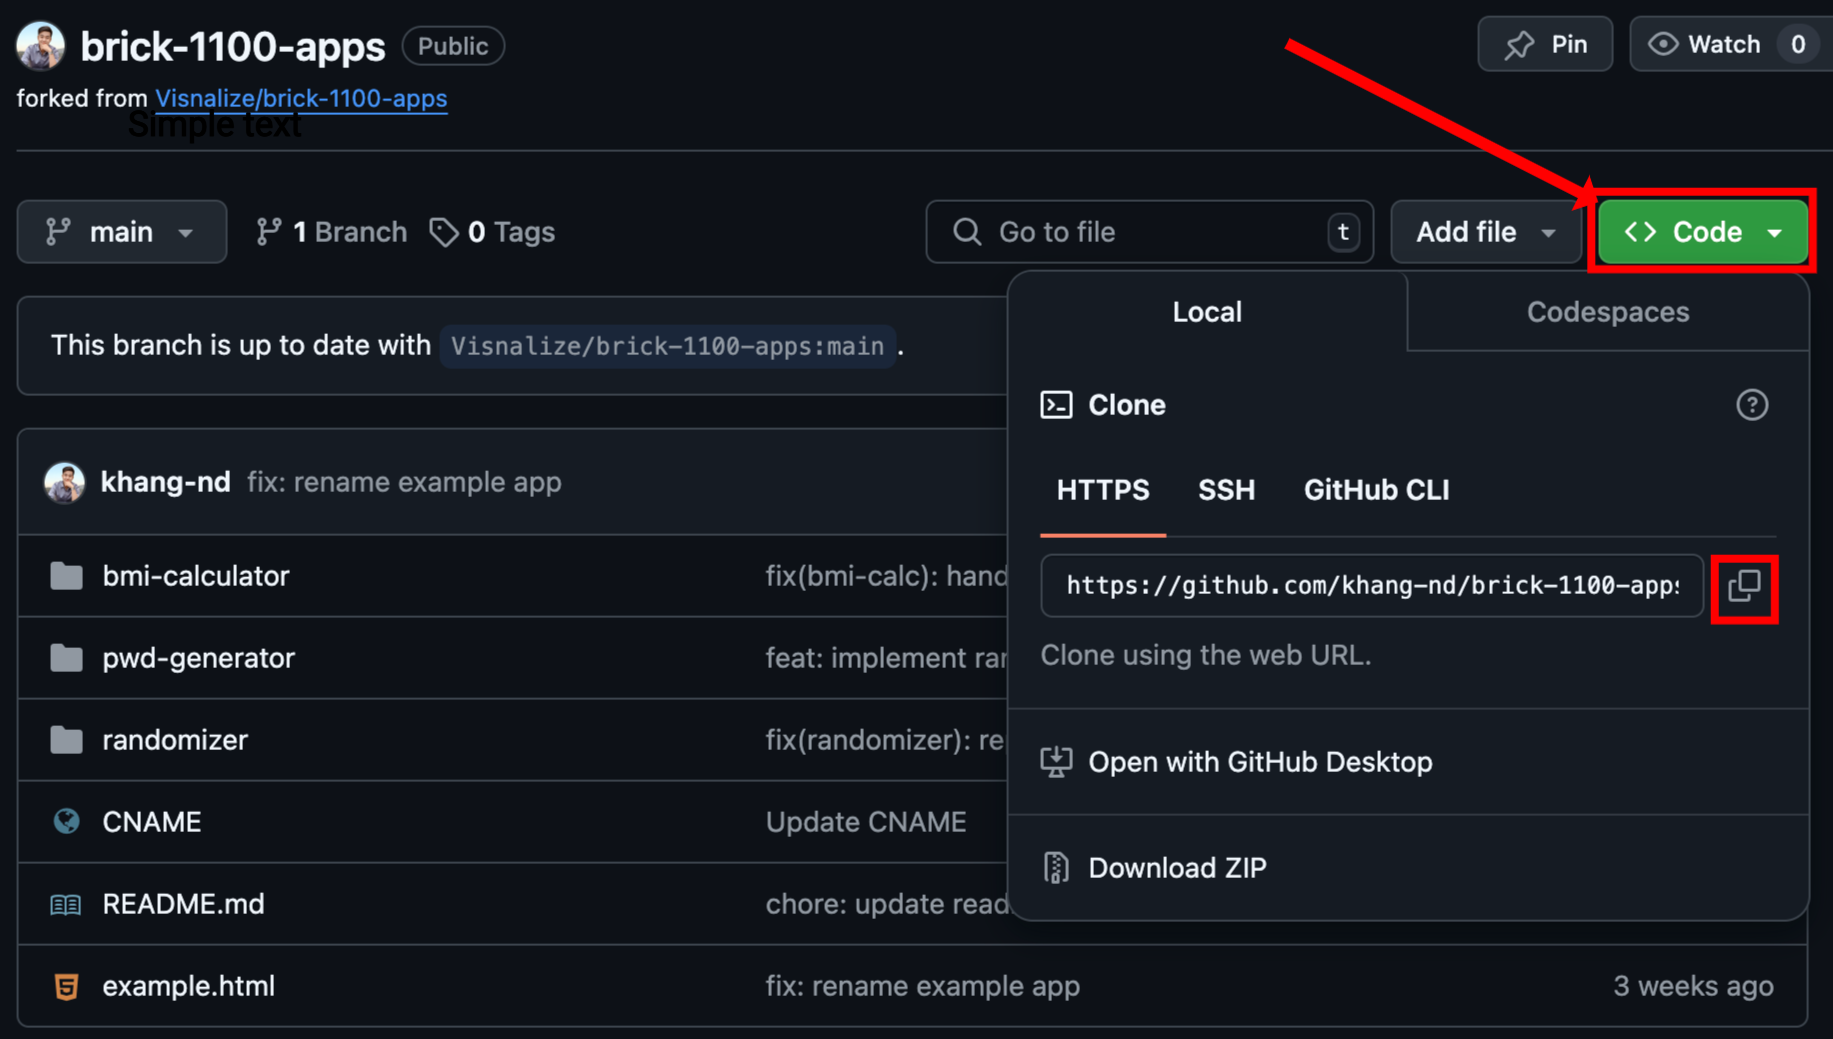Image resolution: width=1833 pixels, height=1039 pixels.
Task: Open the Clone help question mark icon
Action: click(1752, 405)
